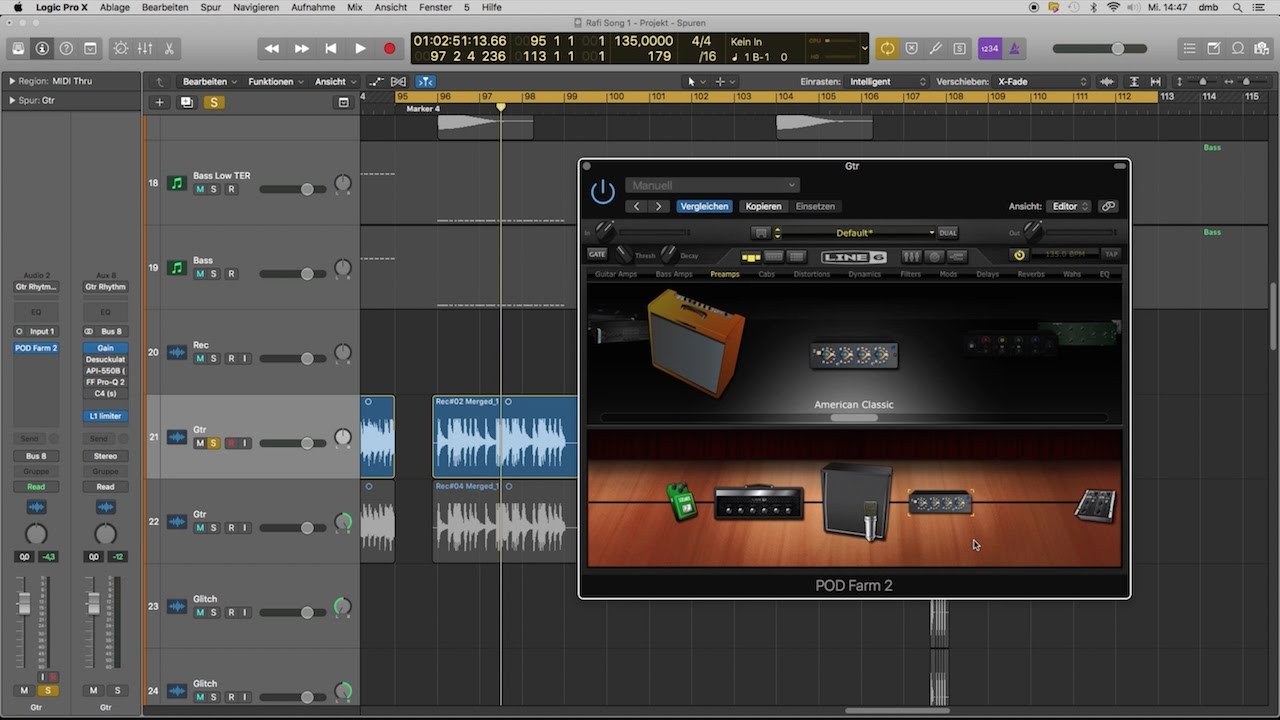Mute the Bass Low TER track

click(200, 189)
